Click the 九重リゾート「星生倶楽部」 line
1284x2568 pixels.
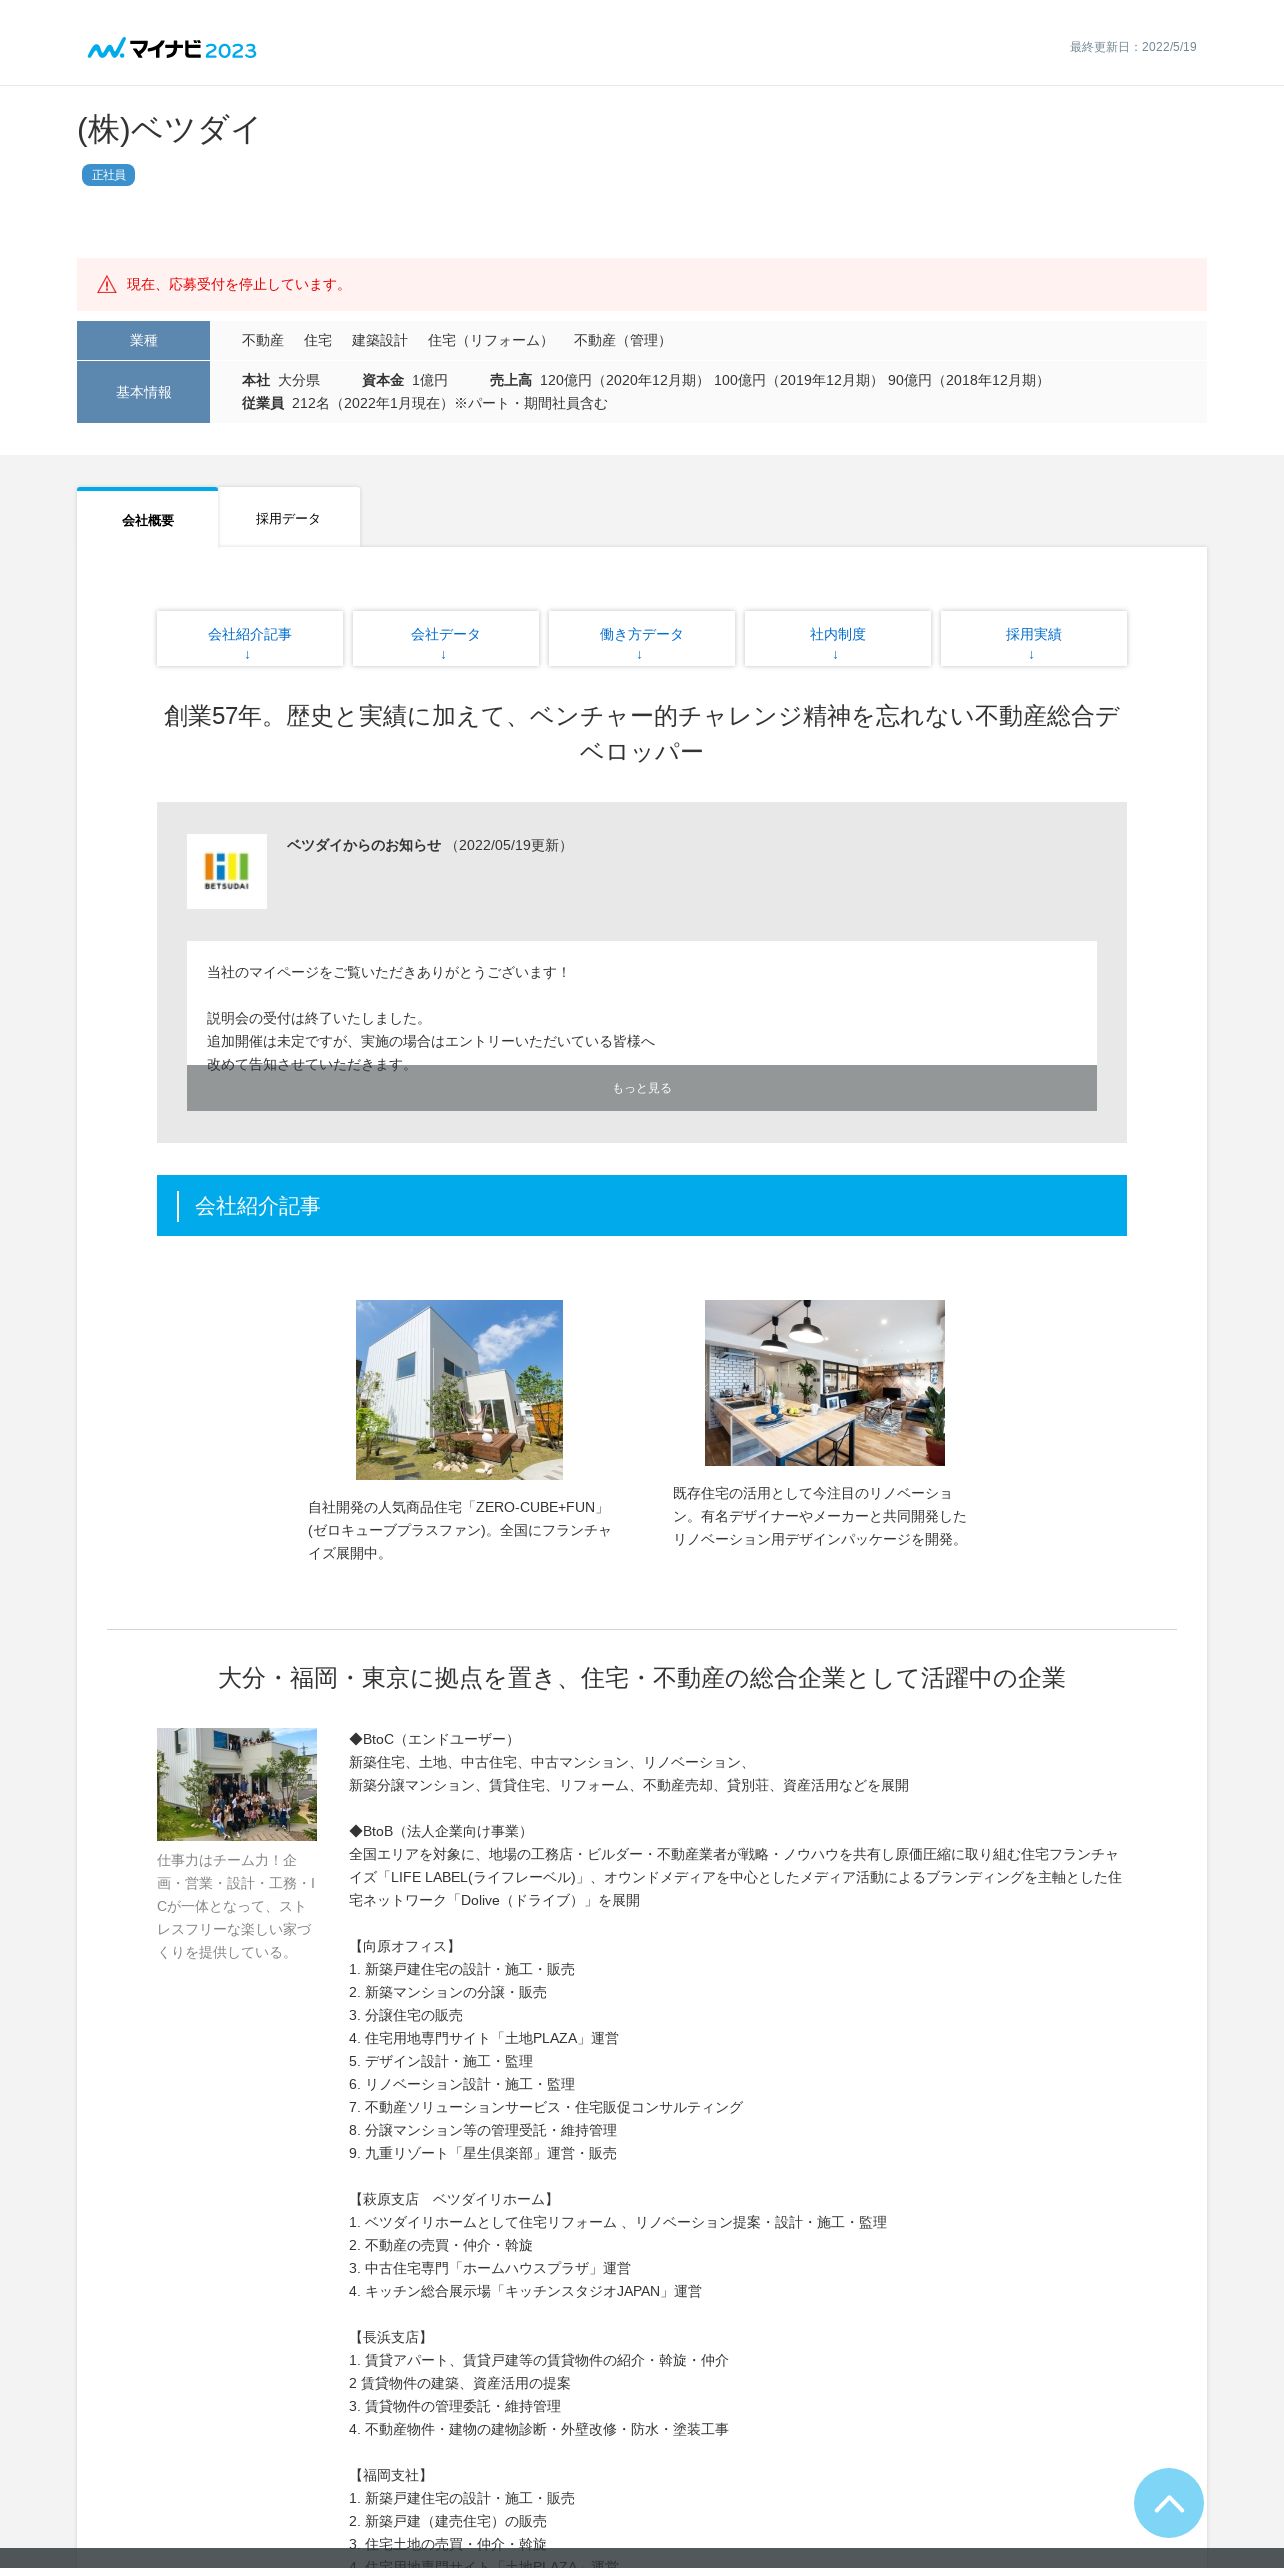click(483, 2153)
